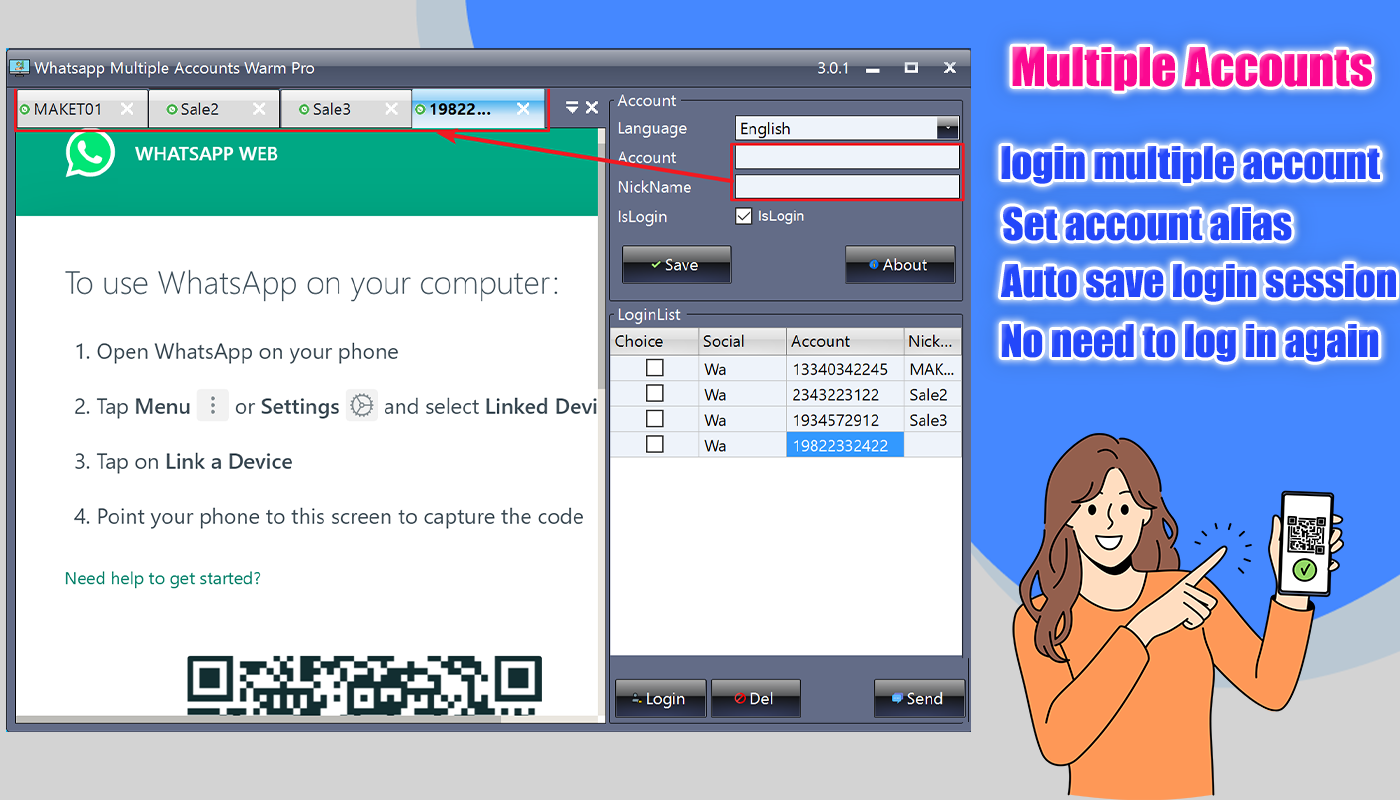The width and height of the screenshot is (1400, 800).
Task: Click the QR code image
Action: pos(365,685)
